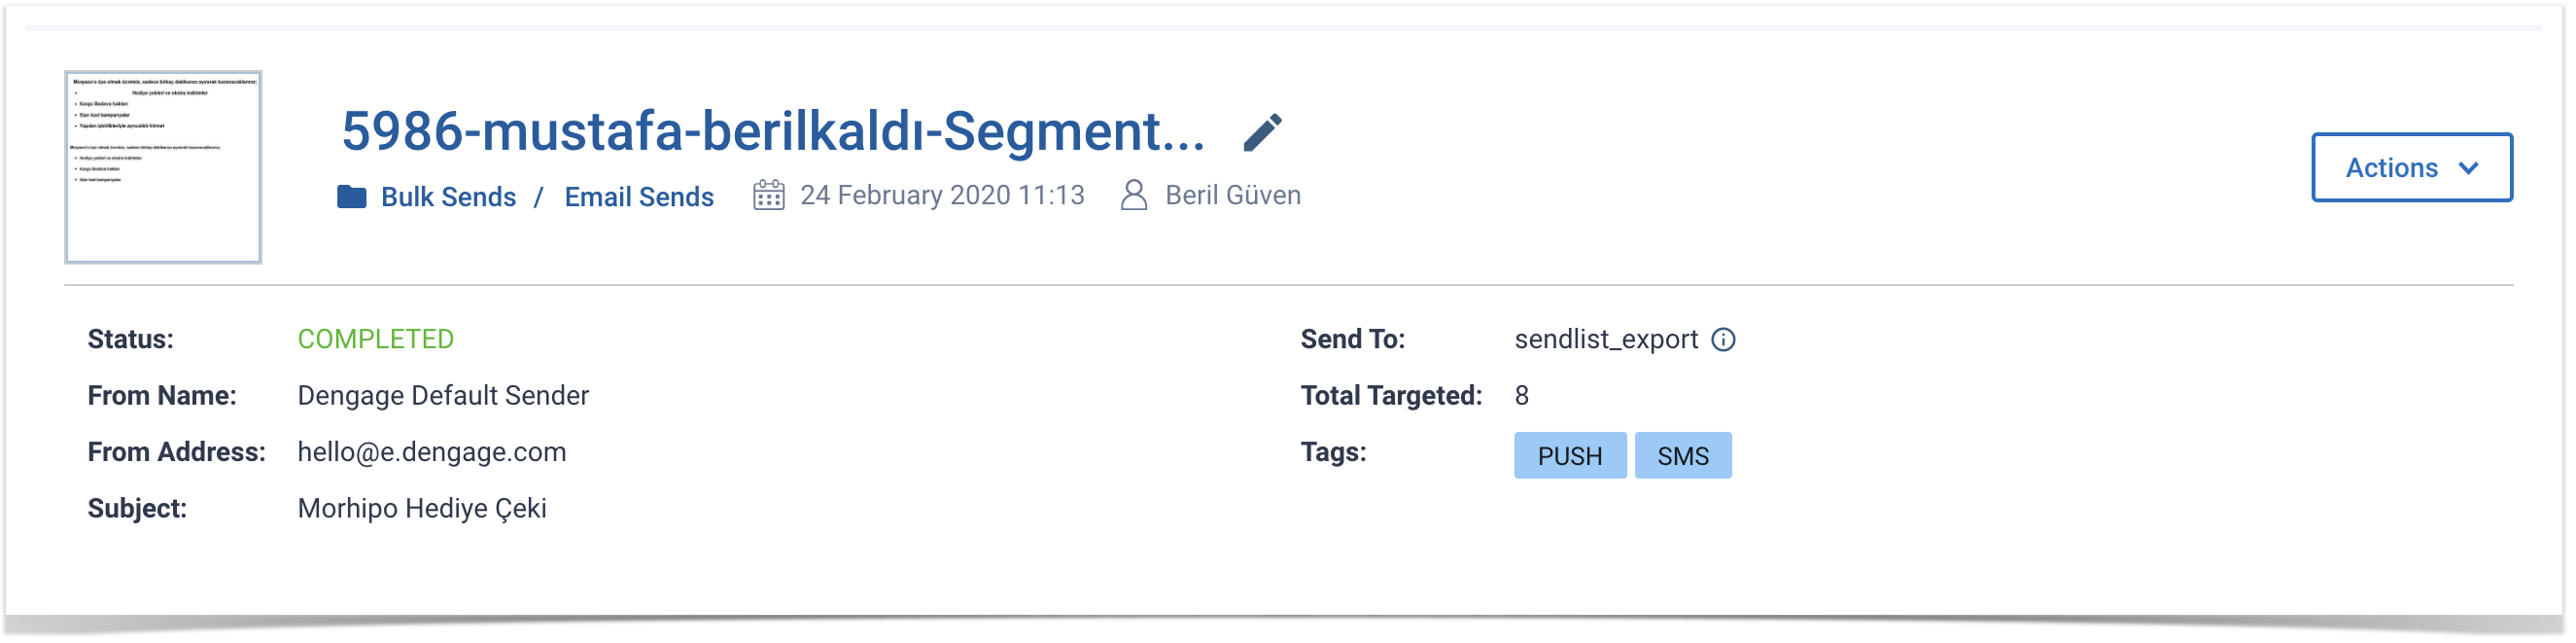Click the folder icon before Bulk Sends
This screenshot has height=643, width=2576.
point(352,197)
